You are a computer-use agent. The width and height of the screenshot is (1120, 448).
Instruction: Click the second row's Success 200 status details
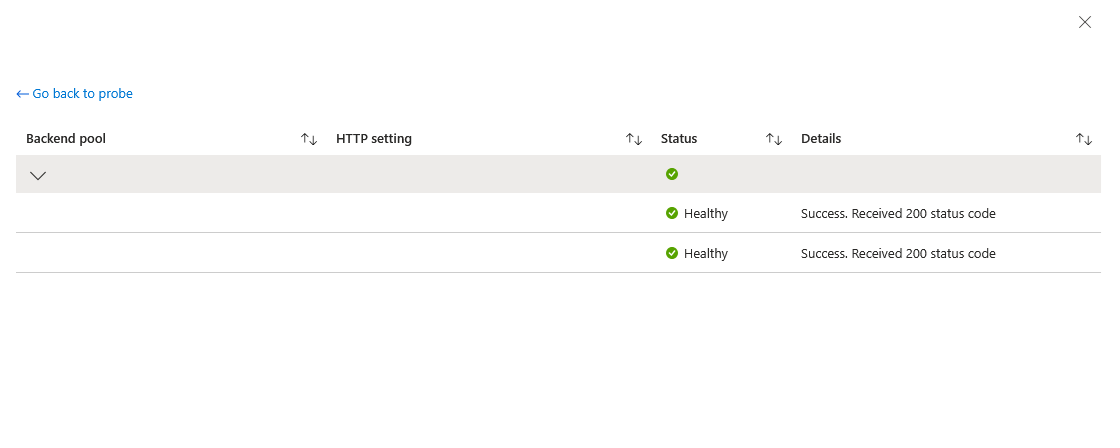click(x=898, y=253)
